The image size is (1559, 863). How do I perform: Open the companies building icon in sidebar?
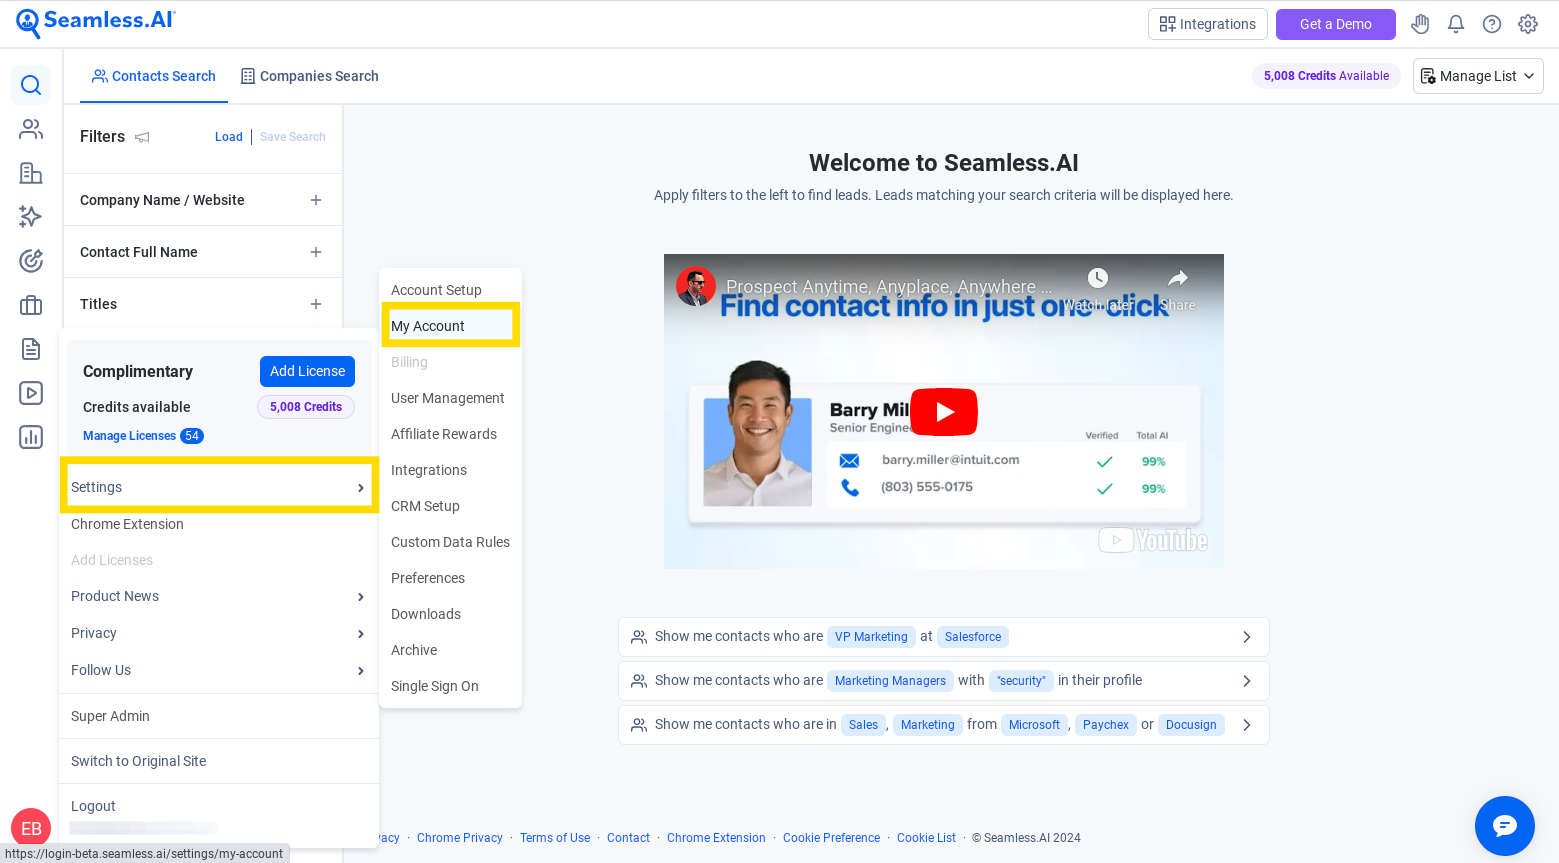(x=31, y=173)
